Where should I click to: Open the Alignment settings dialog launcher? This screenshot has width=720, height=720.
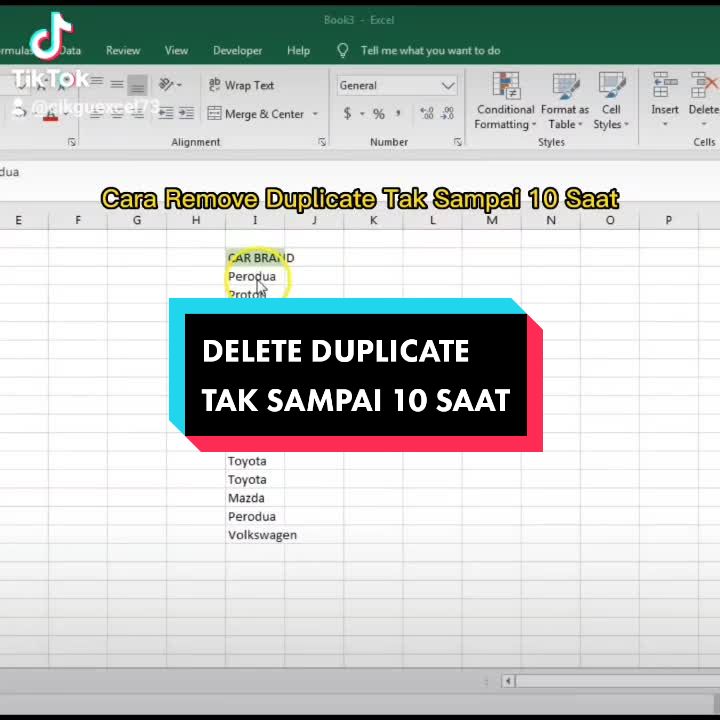tap(322, 142)
